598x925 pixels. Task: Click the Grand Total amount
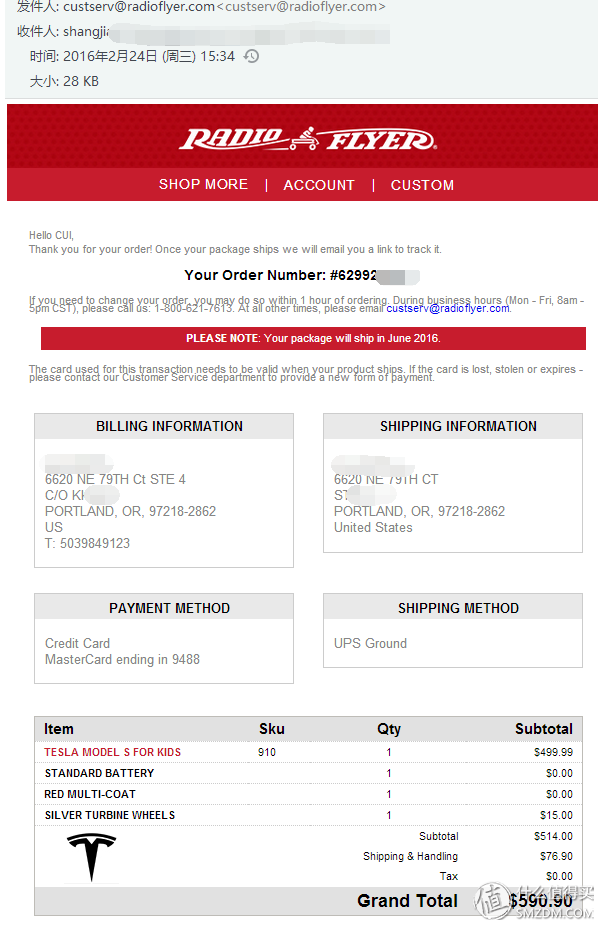pos(541,901)
